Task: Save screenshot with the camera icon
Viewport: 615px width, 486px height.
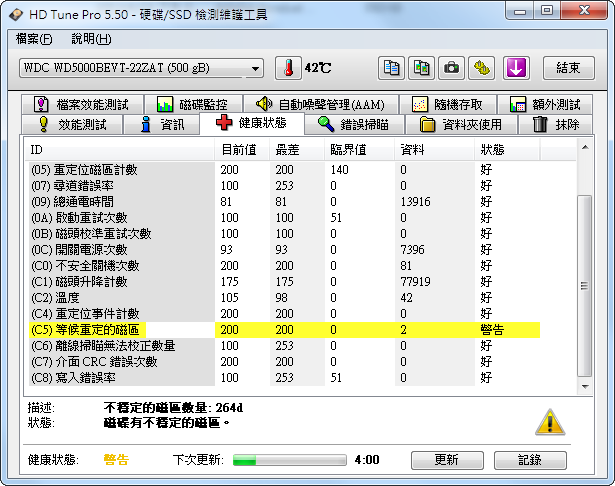Action: pyautogui.click(x=451, y=68)
